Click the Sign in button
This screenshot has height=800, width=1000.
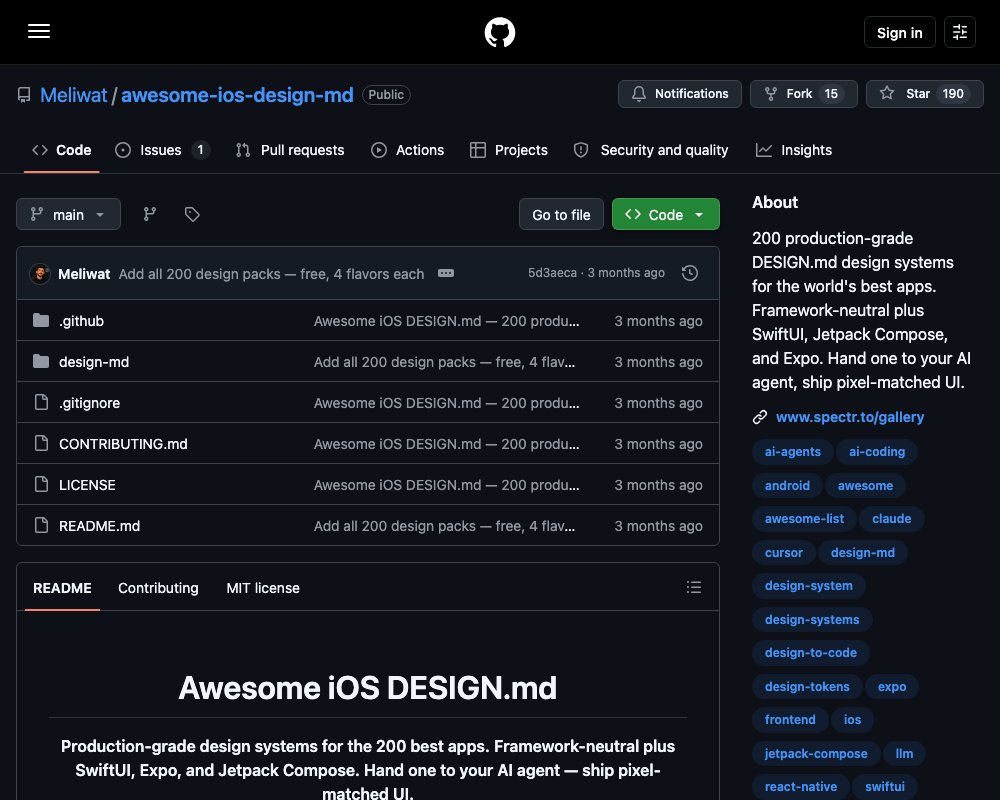click(899, 33)
